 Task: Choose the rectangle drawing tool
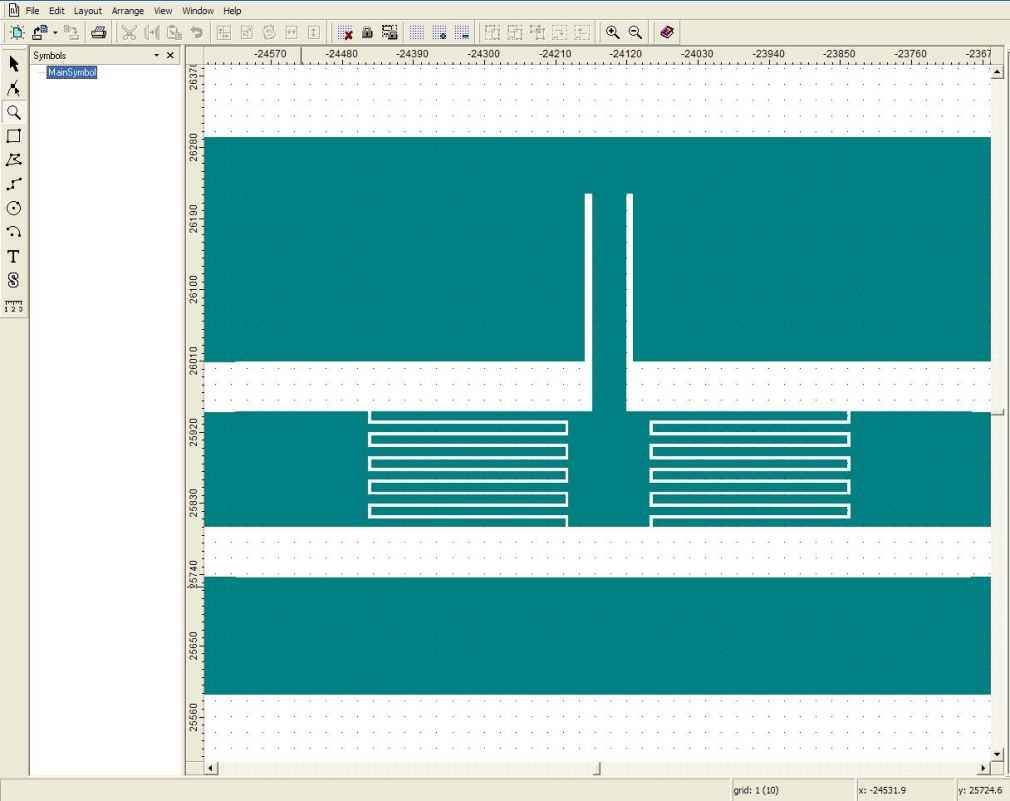pyautogui.click(x=14, y=136)
